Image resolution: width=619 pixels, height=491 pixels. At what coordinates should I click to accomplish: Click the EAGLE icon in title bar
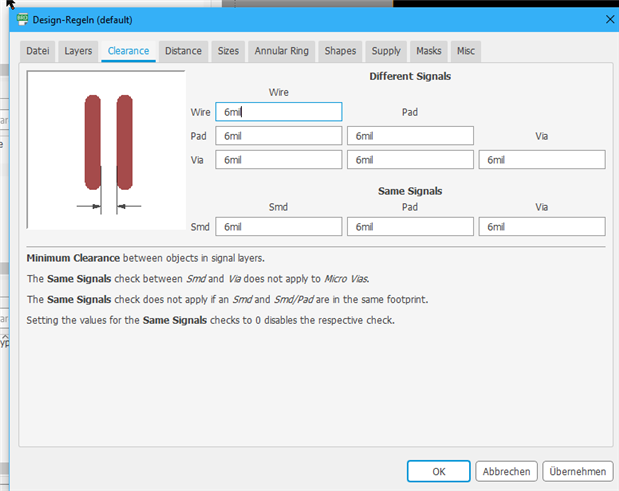coord(23,19)
